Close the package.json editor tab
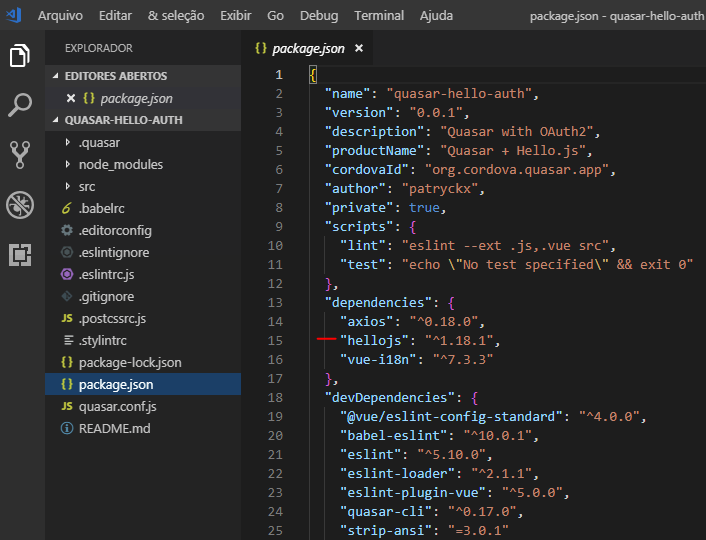This screenshot has width=706, height=540. (x=359, y=48)
